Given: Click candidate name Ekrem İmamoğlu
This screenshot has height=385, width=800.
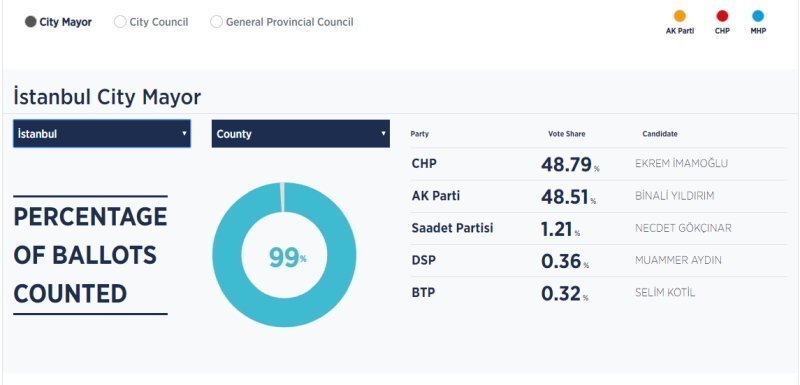Looking at the screenshot, I should (681, 164).
